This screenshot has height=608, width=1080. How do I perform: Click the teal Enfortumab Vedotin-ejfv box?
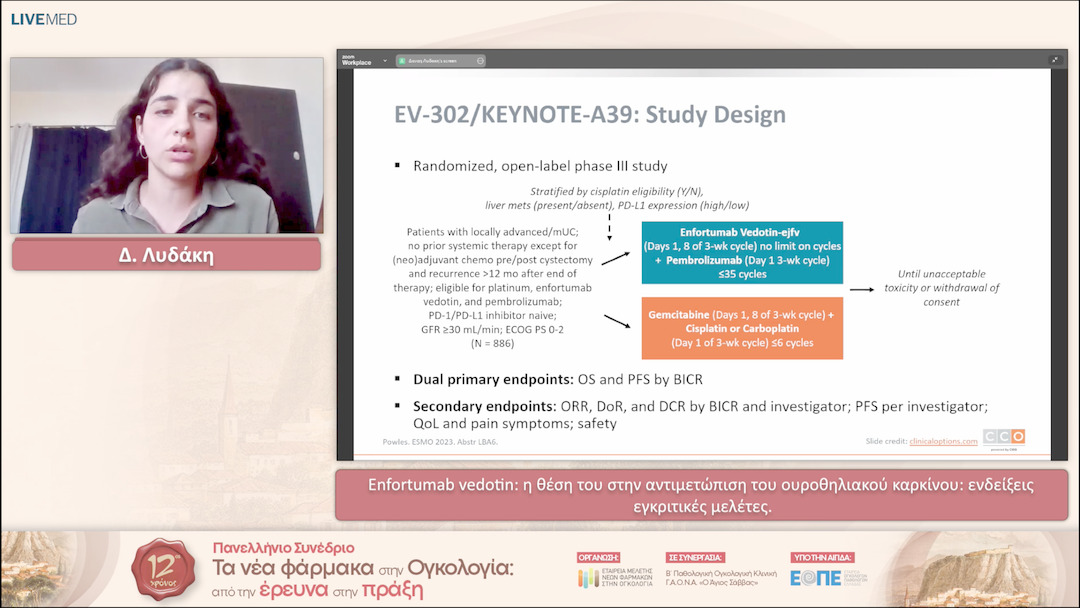click(741, 253)
